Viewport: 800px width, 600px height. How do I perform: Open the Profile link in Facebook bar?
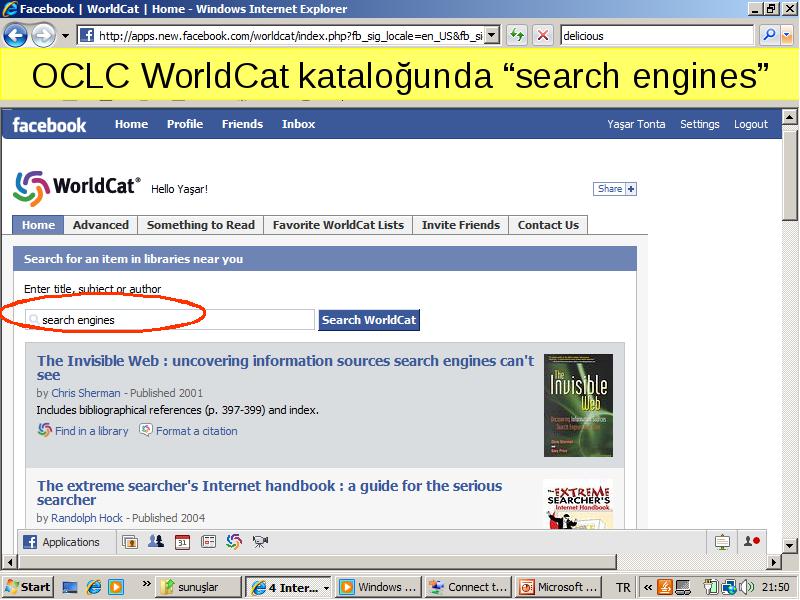(185, 124)
